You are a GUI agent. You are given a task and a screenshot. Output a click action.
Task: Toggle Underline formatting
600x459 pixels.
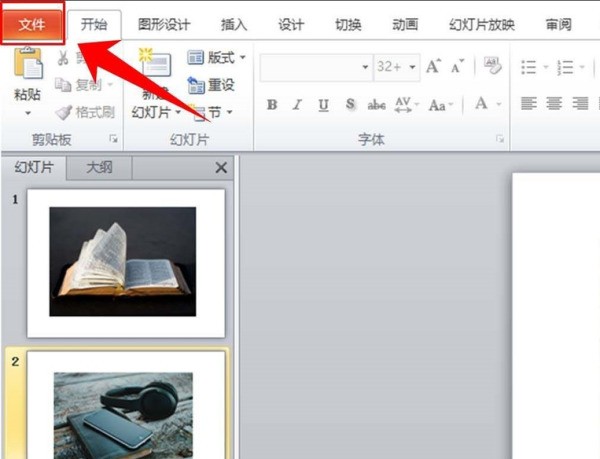tap(322, 104)
